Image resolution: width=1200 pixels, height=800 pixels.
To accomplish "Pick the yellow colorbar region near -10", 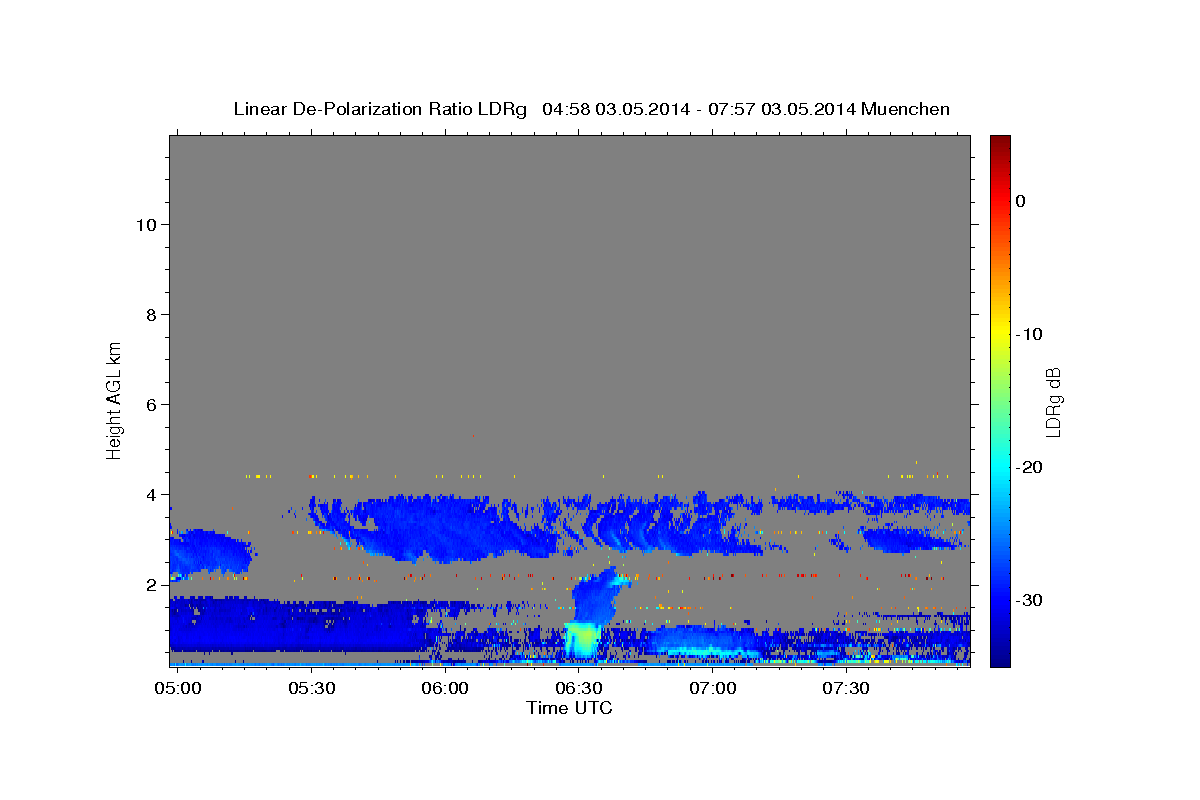I will tap(1000, 334).
